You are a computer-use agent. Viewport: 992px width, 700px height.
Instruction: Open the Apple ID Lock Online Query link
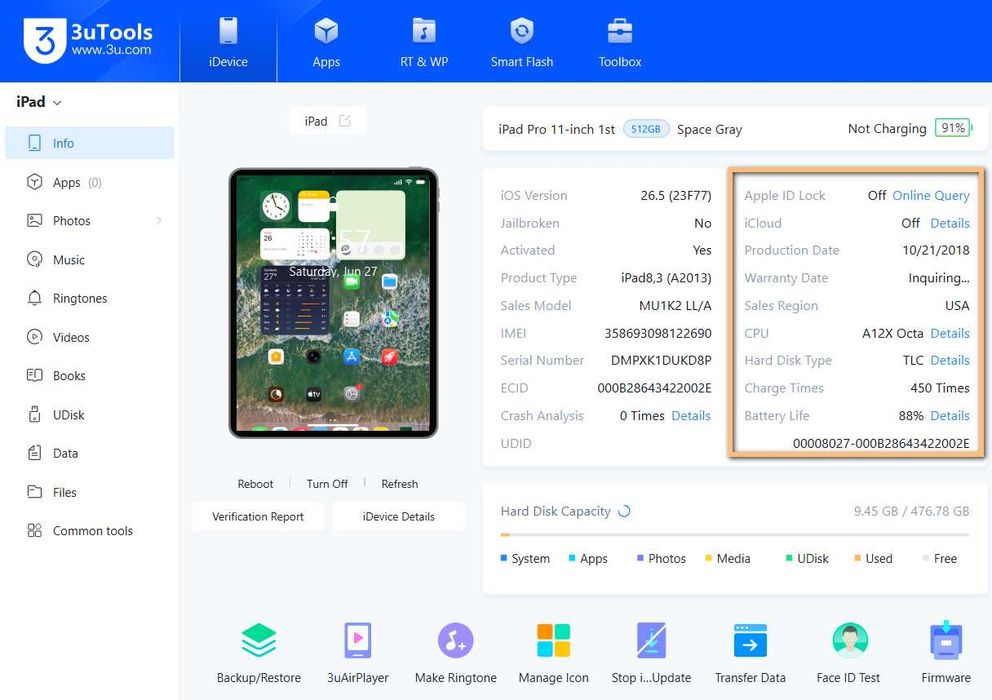[x=931, y=196]
